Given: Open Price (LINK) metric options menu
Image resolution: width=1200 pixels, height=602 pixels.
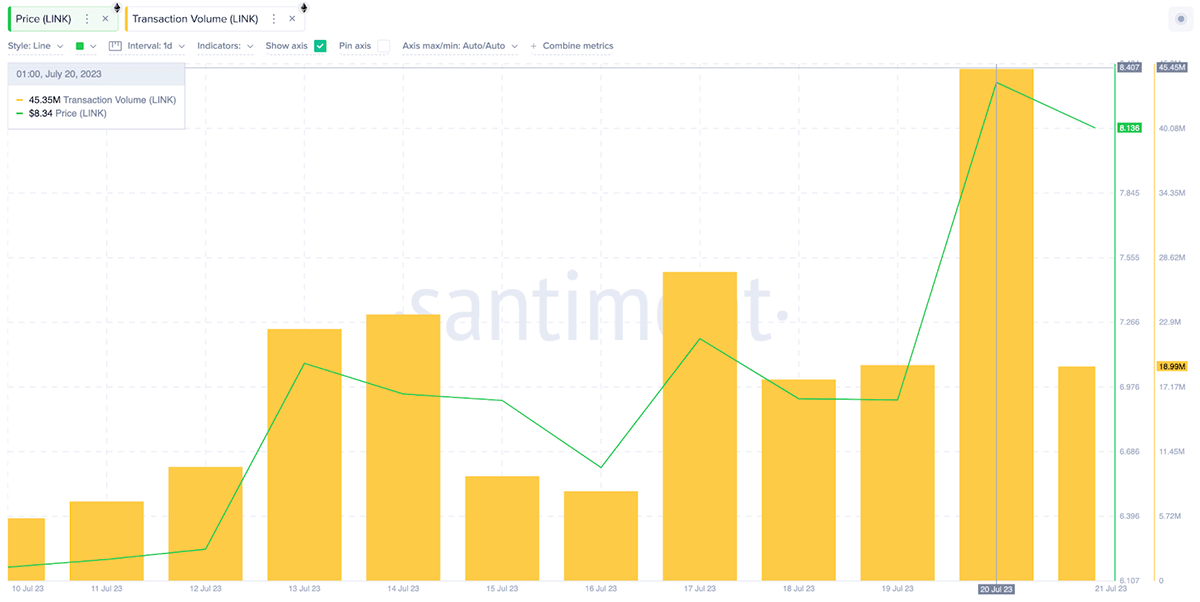Looking at the screenshot, I should tap(87, 19).
